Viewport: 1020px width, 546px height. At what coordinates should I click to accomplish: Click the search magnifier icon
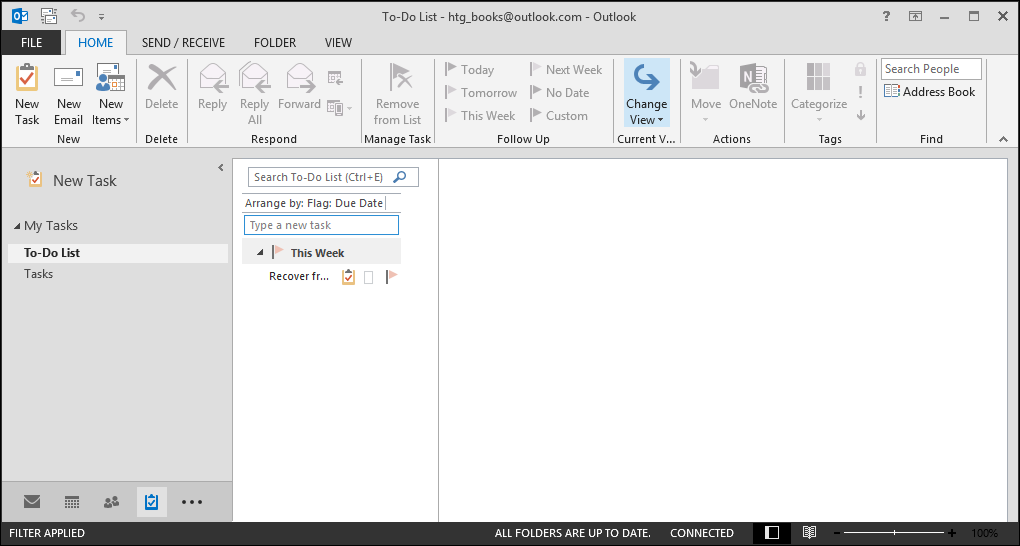click(x=400, y=176)
